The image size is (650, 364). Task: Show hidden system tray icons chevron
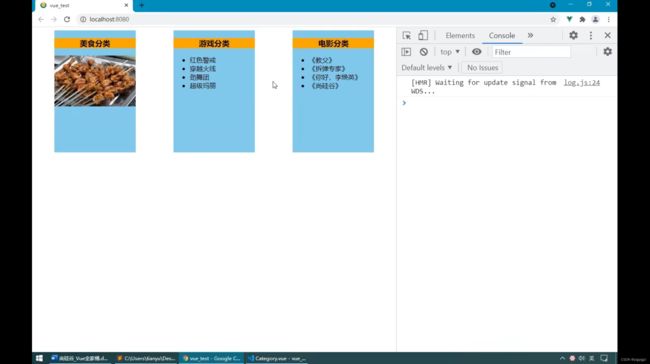coord(562,358)
